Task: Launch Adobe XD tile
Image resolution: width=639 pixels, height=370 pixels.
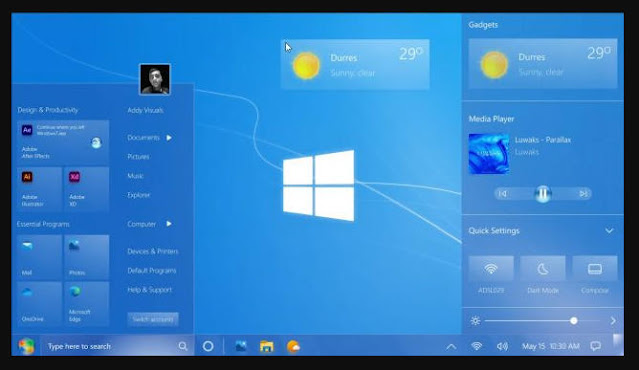Action: [x=86, y=189]
